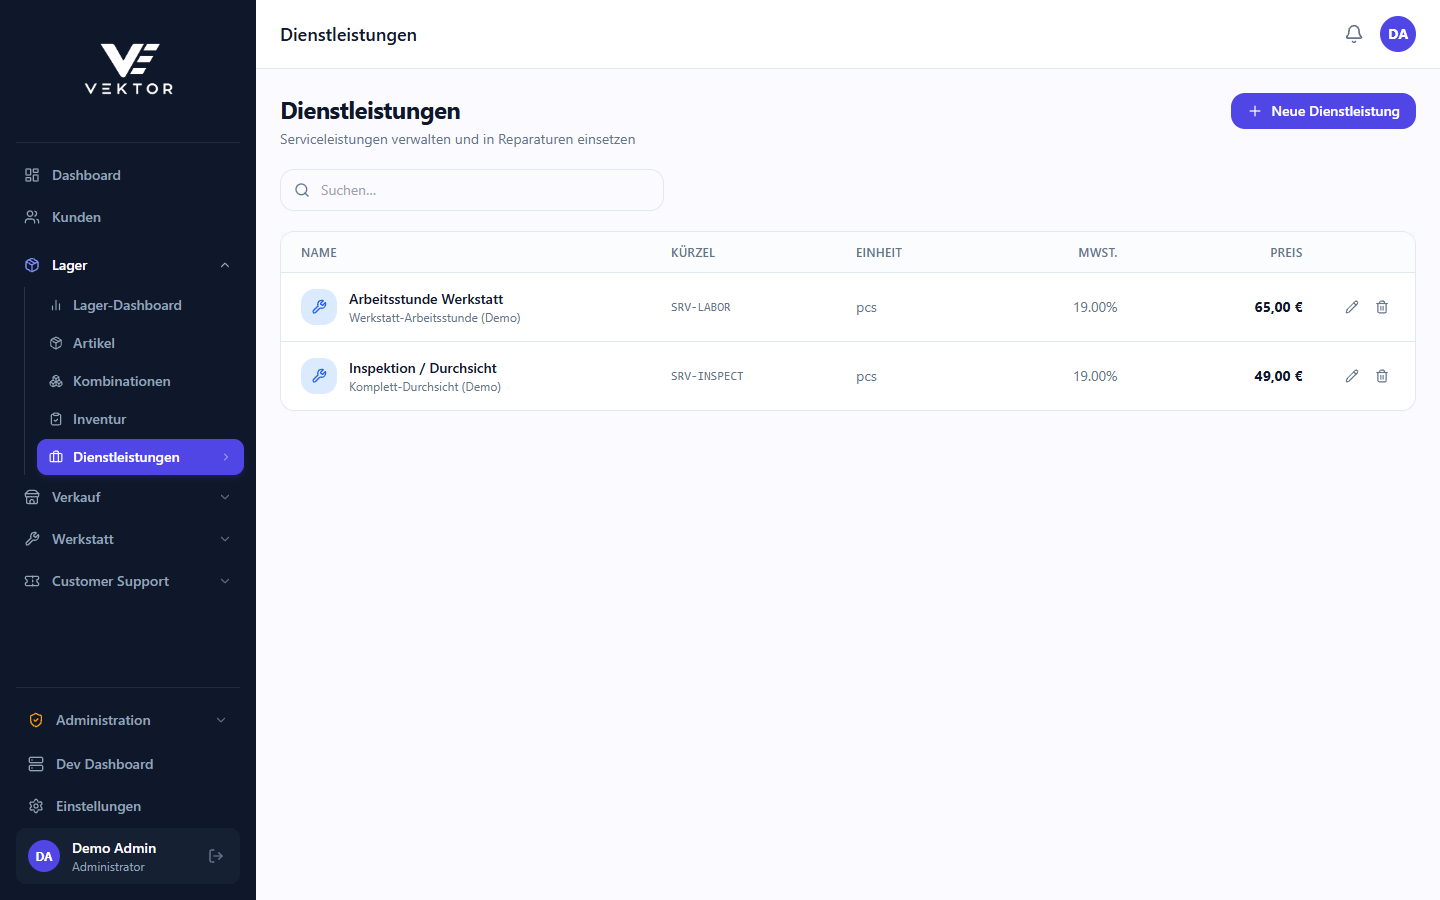Click the Artikel package icon
The height and width of the screenshot is (900, 1440).
[x=56, y=343]
